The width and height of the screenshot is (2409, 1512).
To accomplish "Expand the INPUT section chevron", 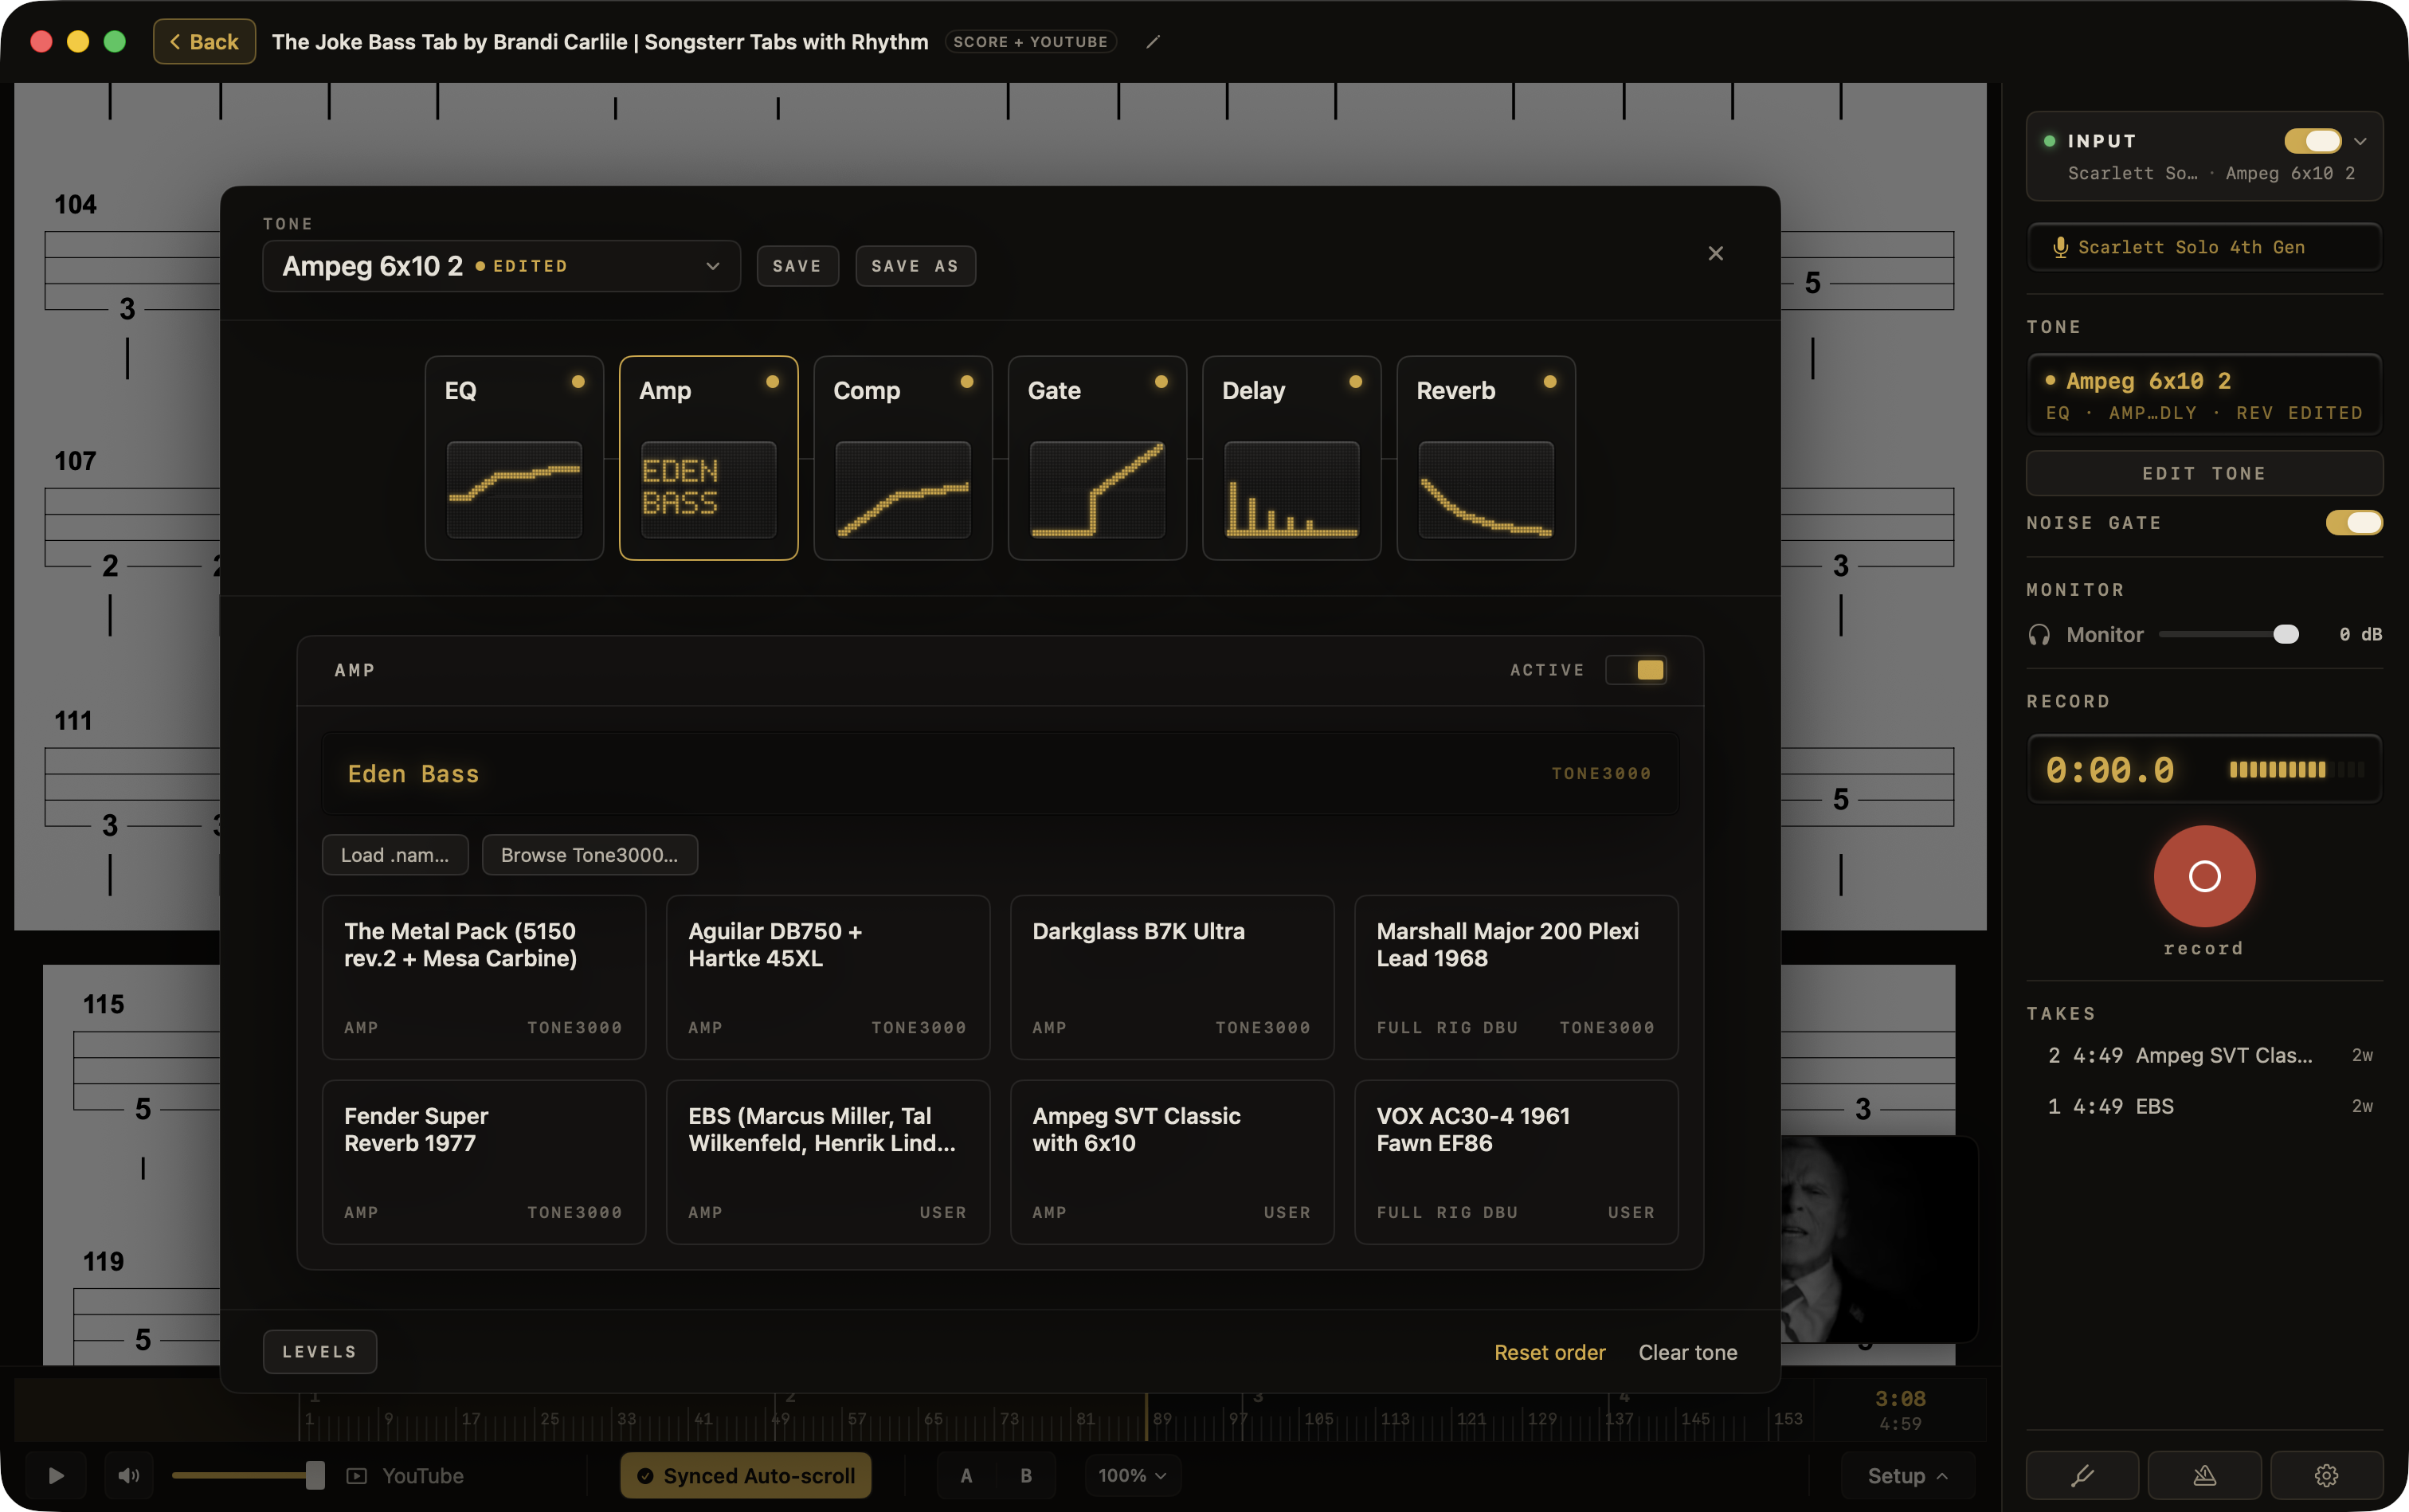I will pyautogui.click(x=2361, y=142).
